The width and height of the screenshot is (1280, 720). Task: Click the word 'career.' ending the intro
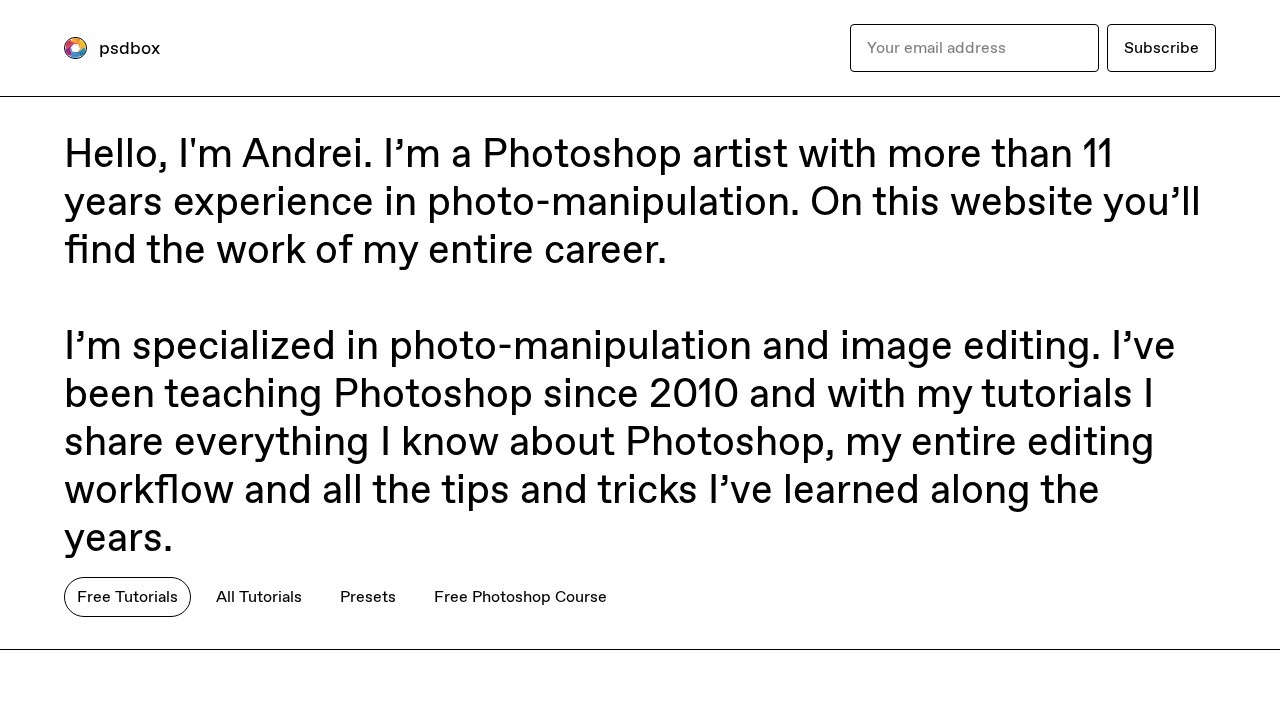point(604,250)
